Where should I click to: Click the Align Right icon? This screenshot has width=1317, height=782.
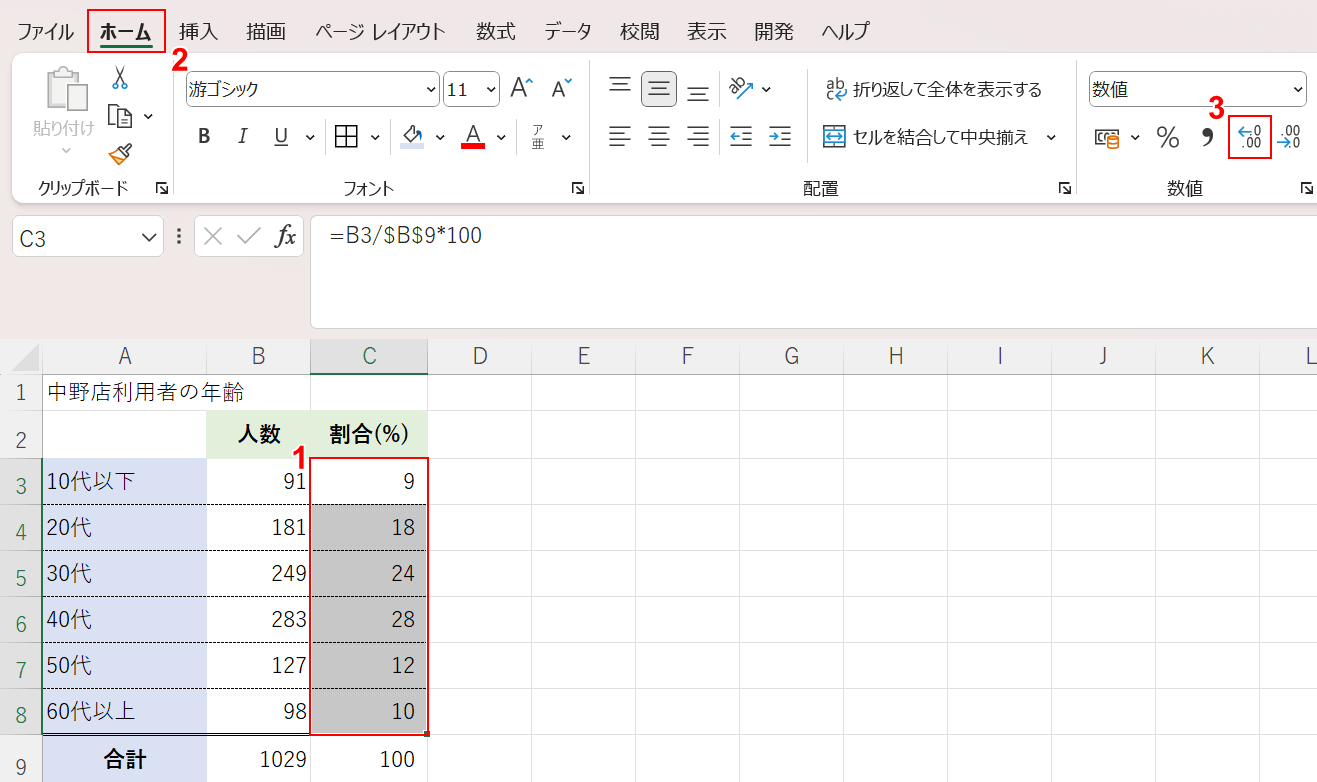tap(698, 136)
